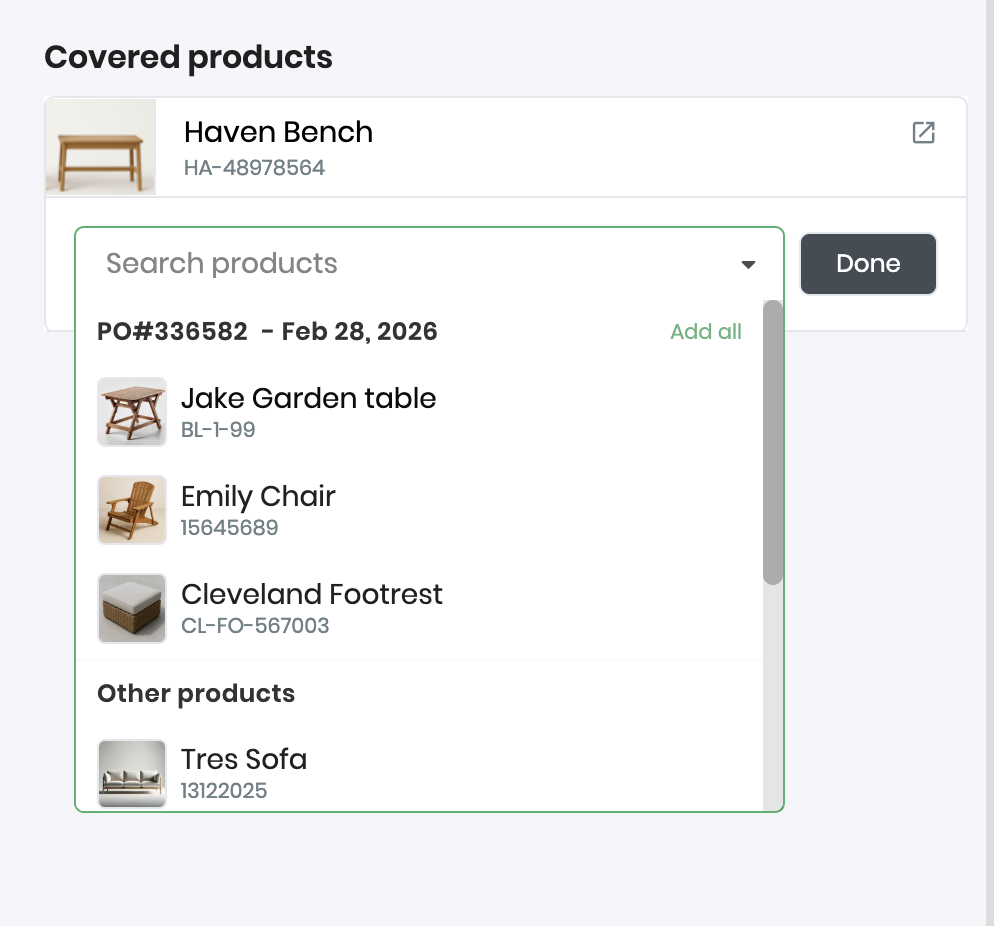The image size is (994, 926).
Task: Click the Other products section header
Action: pyautogui.click(x=196, y=694)
